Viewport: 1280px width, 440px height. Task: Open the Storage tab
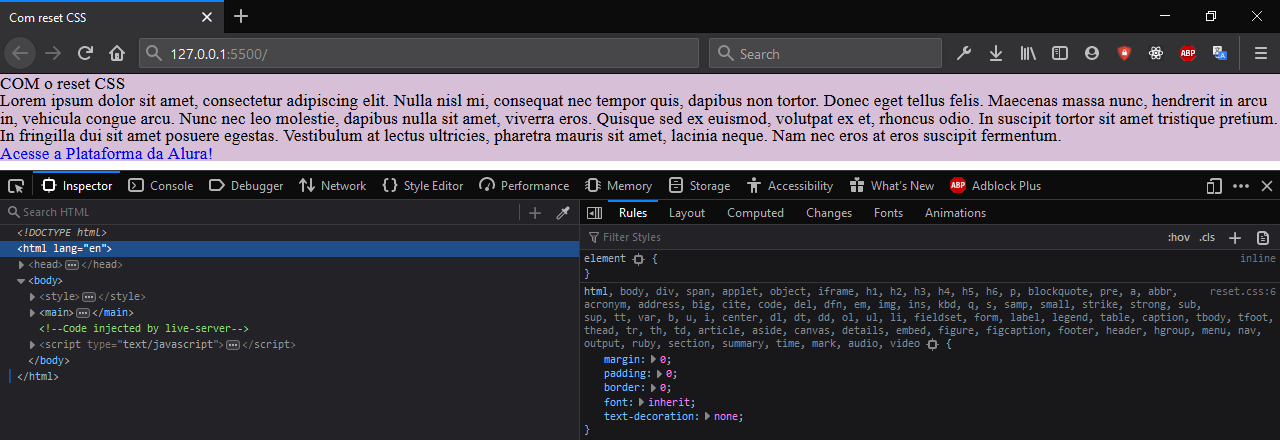(x=700, y=186)
